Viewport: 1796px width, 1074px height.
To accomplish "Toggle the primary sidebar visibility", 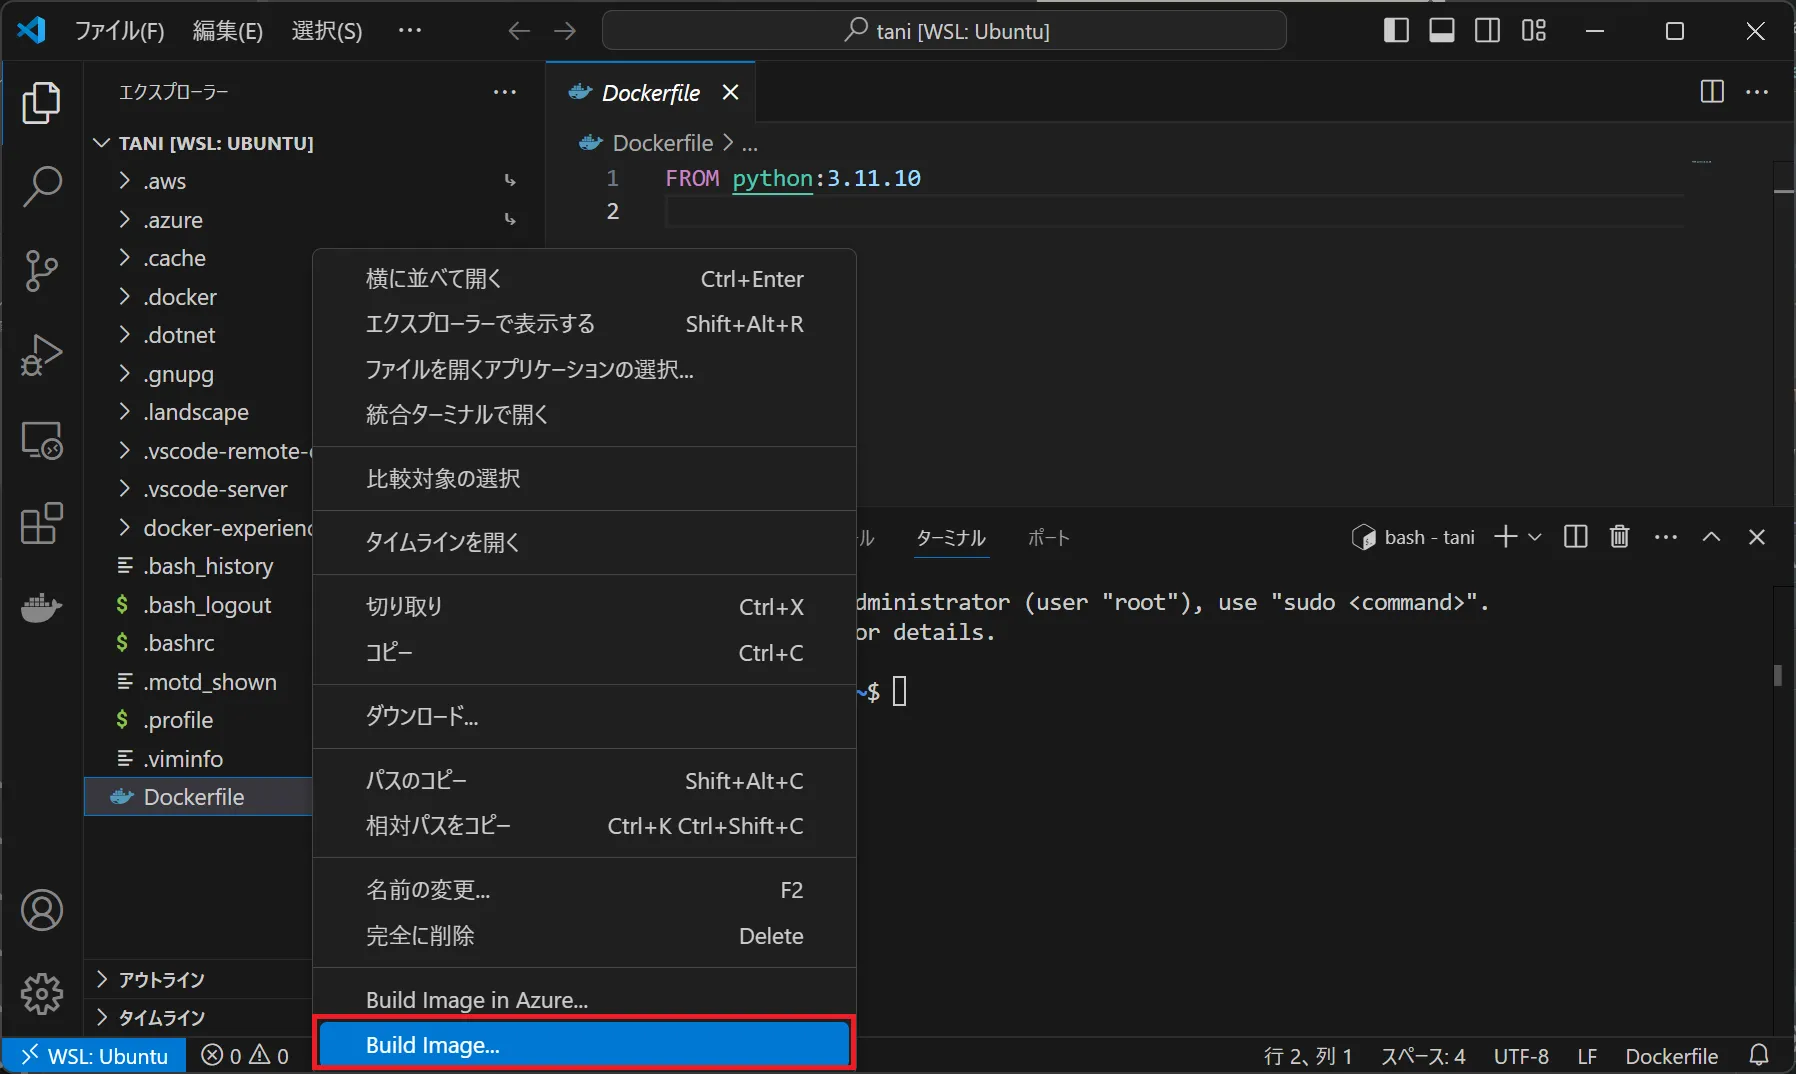I will [1396, 30].
